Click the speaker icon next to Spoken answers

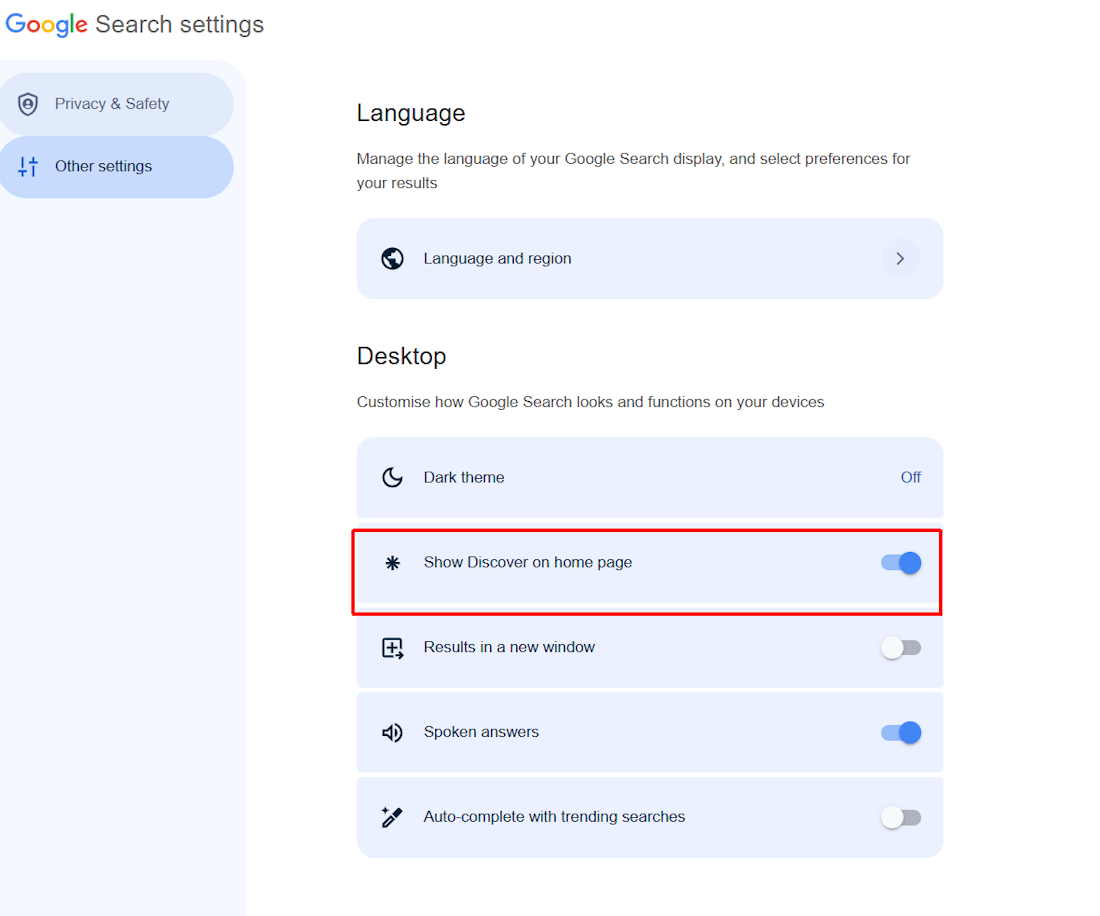392,732
